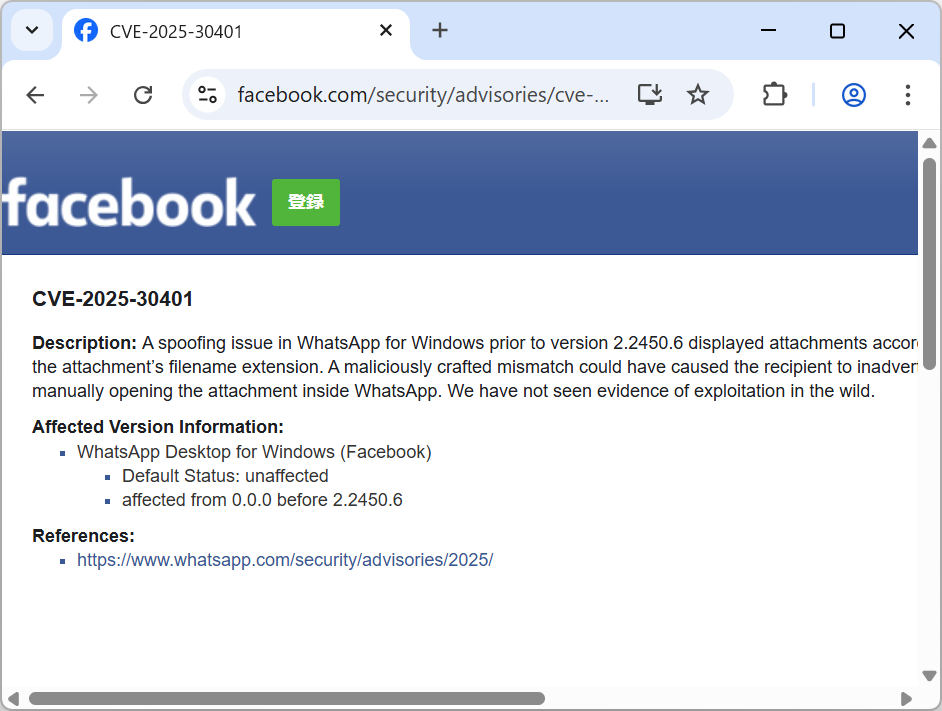Close the CVE-2025-30401 tab
The height and width of the screenshot is (711, 942).
click(x=386, y=30)
